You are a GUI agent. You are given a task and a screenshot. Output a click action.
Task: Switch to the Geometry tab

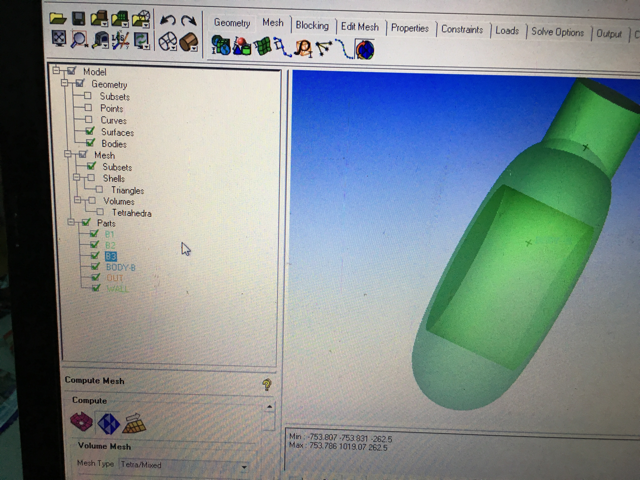(232, 23)
